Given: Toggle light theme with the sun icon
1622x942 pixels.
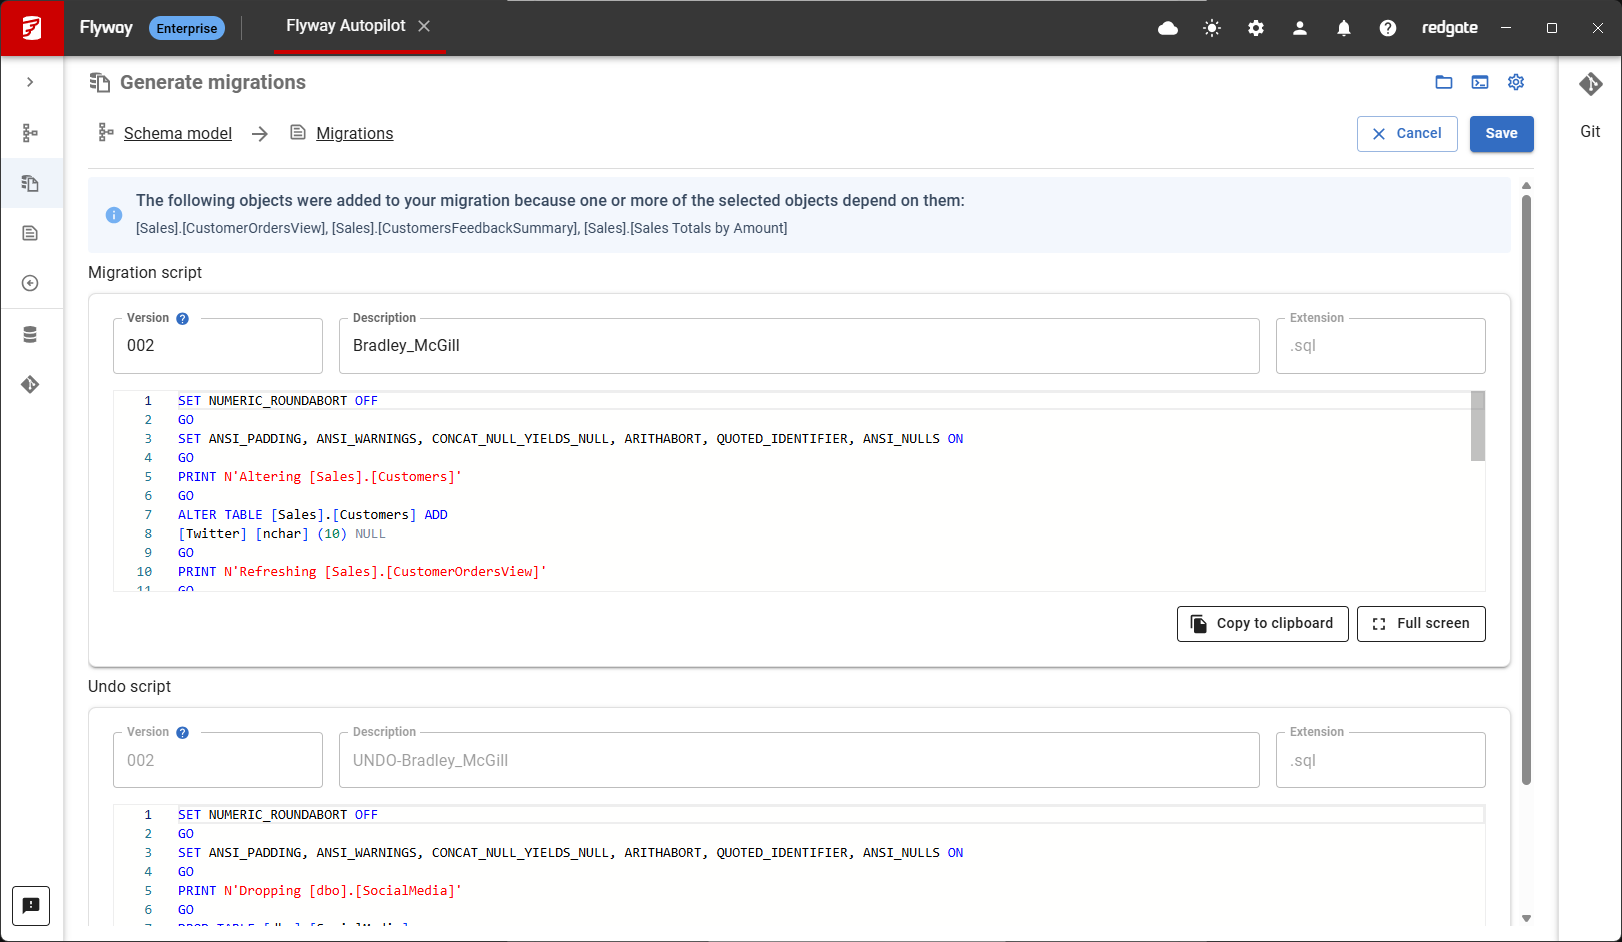Looking at the screenshot, I should (x=1212, y=28).
